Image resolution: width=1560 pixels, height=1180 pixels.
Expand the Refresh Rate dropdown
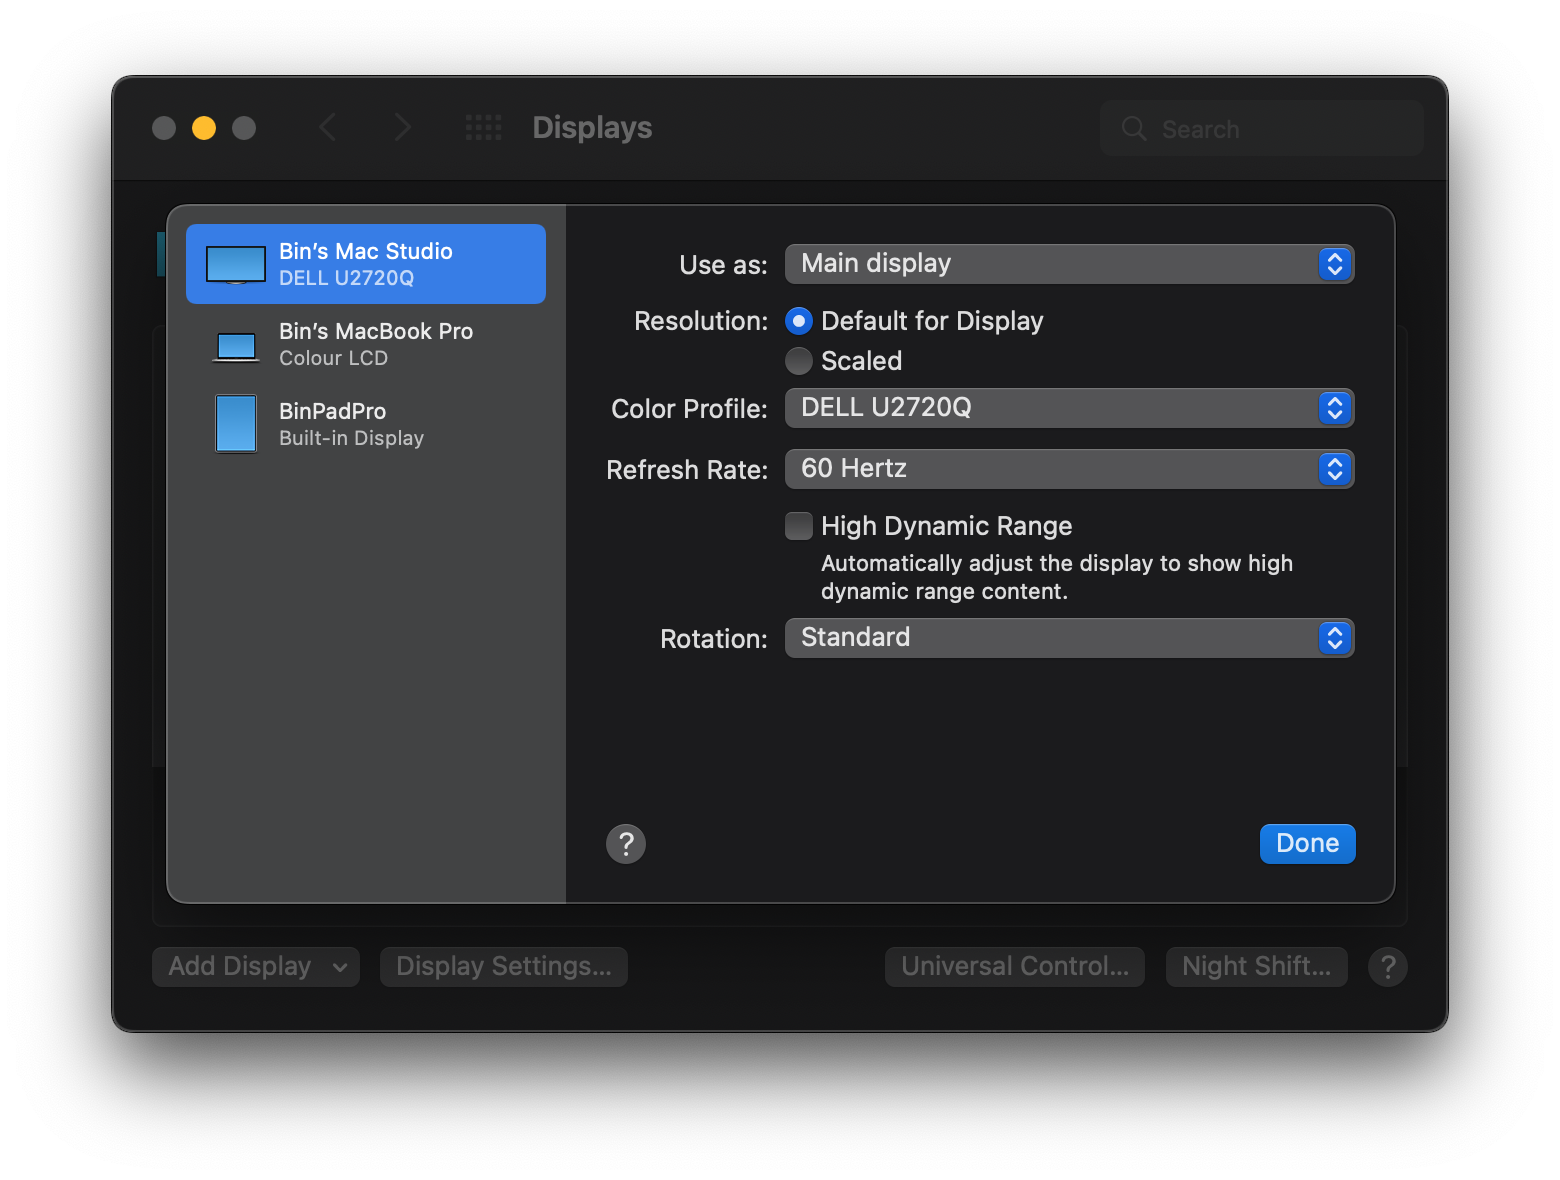[x=1069, y=469]
